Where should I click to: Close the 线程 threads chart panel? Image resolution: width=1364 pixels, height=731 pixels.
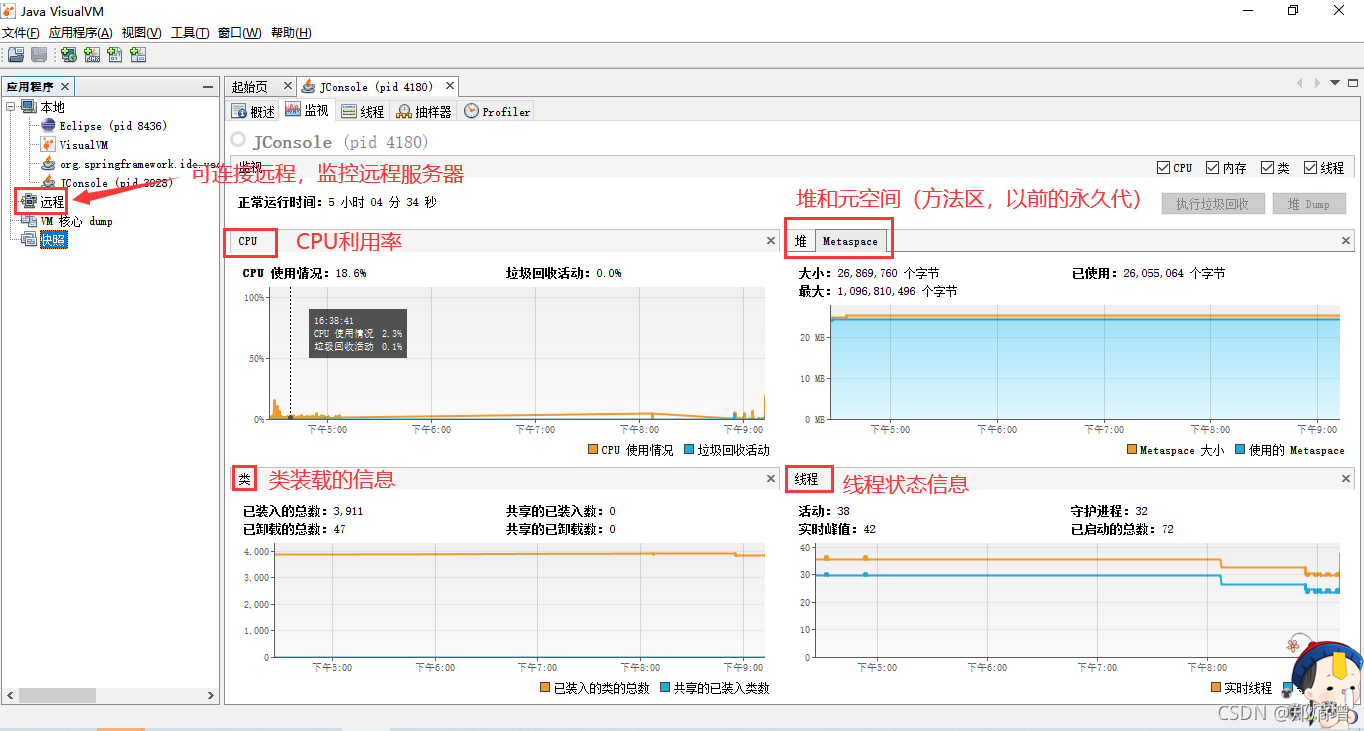tap(1346, 479)
